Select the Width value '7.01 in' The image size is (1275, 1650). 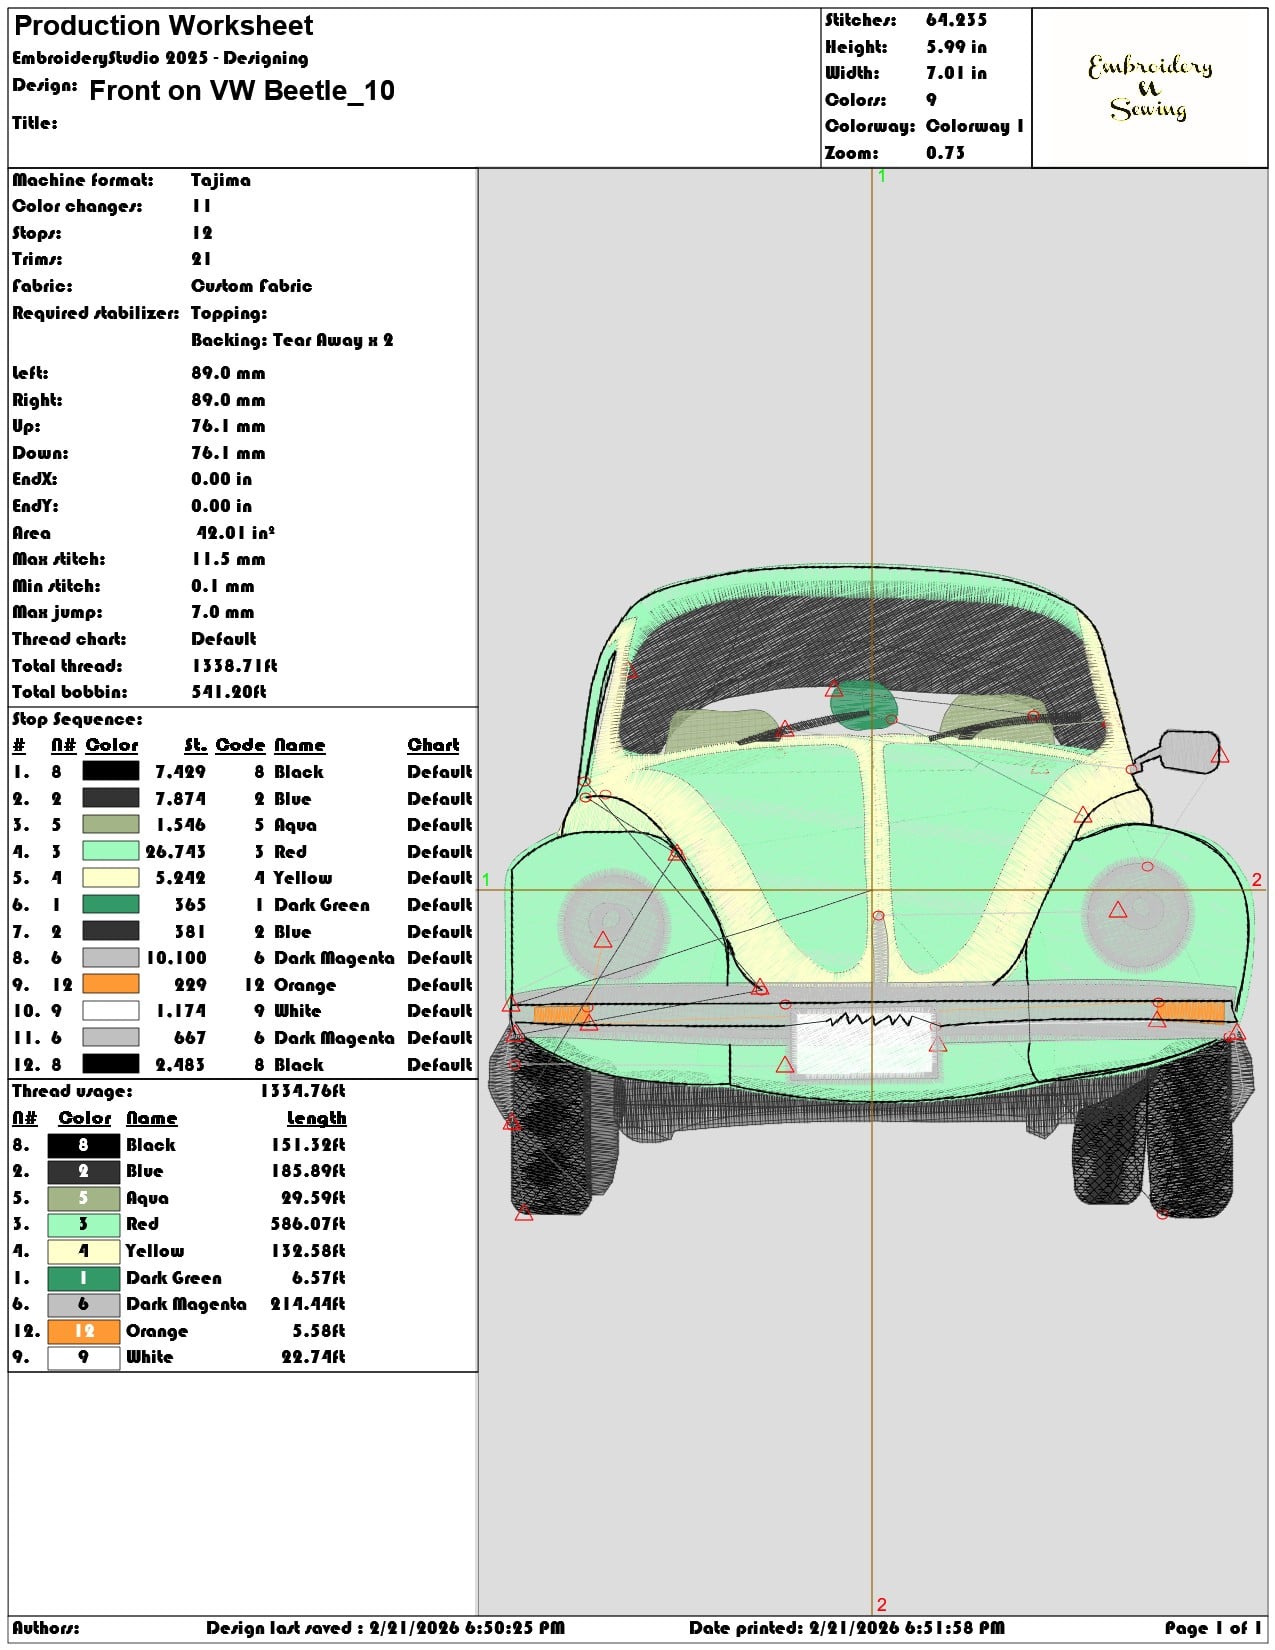[x=956, y=73]
